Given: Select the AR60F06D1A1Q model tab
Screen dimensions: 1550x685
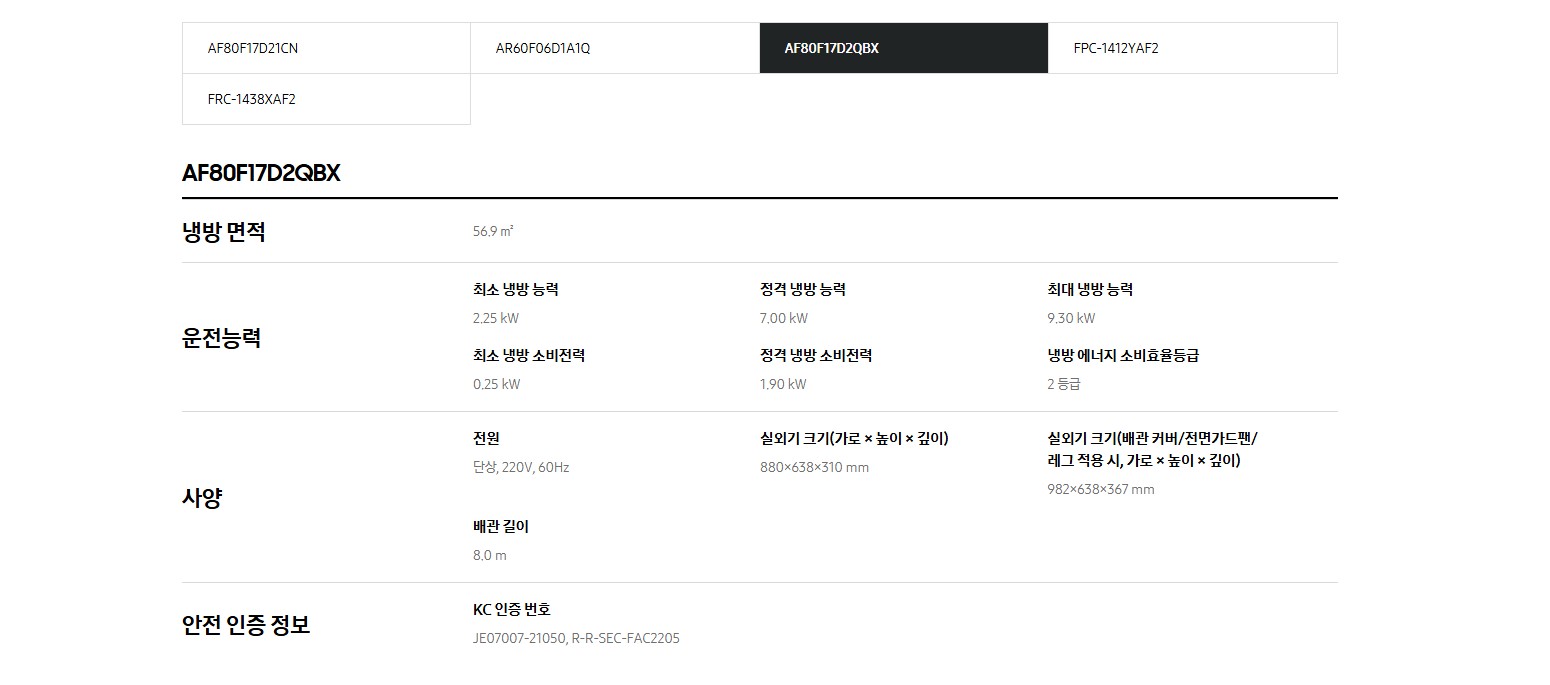Looking at the screenshot, I should point(615,48).
